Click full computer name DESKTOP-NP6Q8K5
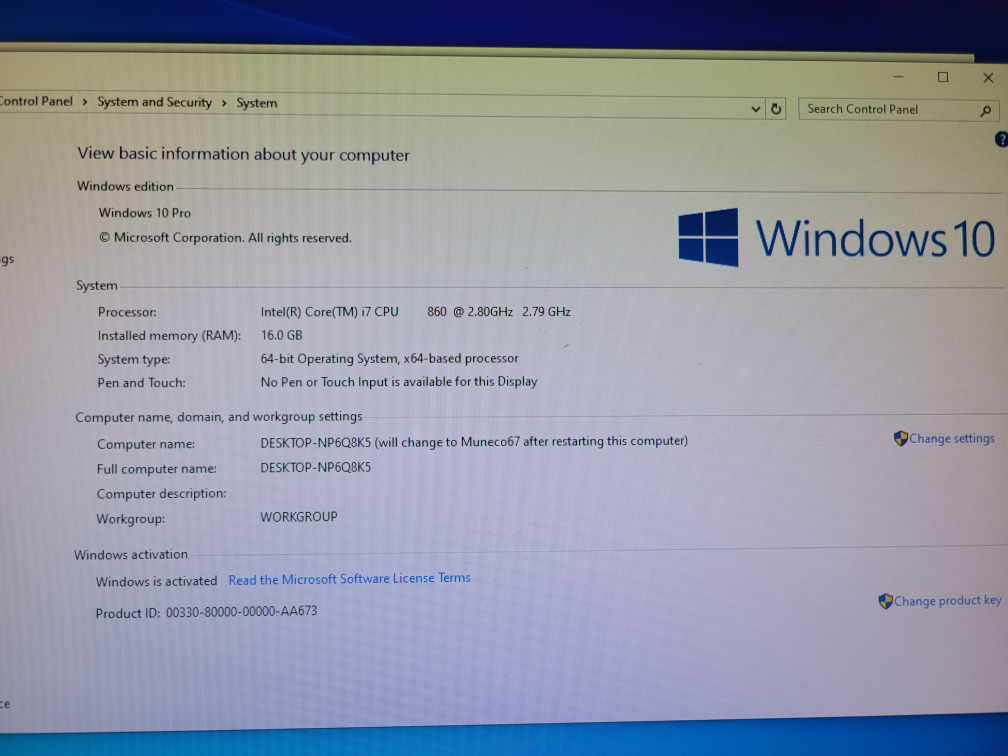The height and width of the screenshot is (756, 1008). coord(316,467)
